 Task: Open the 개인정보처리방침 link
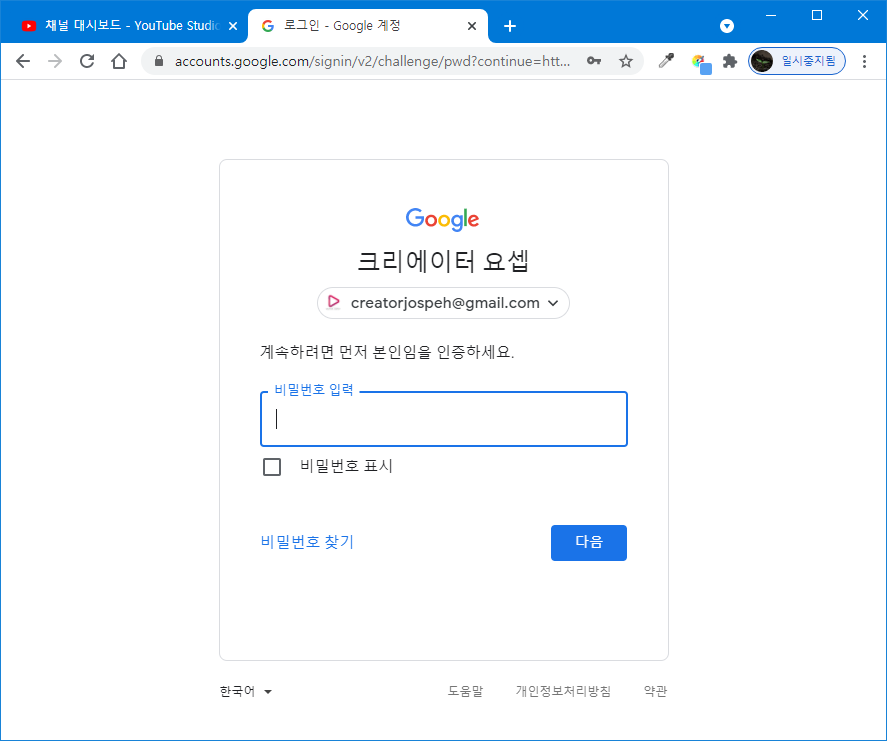tap(563, 691)
